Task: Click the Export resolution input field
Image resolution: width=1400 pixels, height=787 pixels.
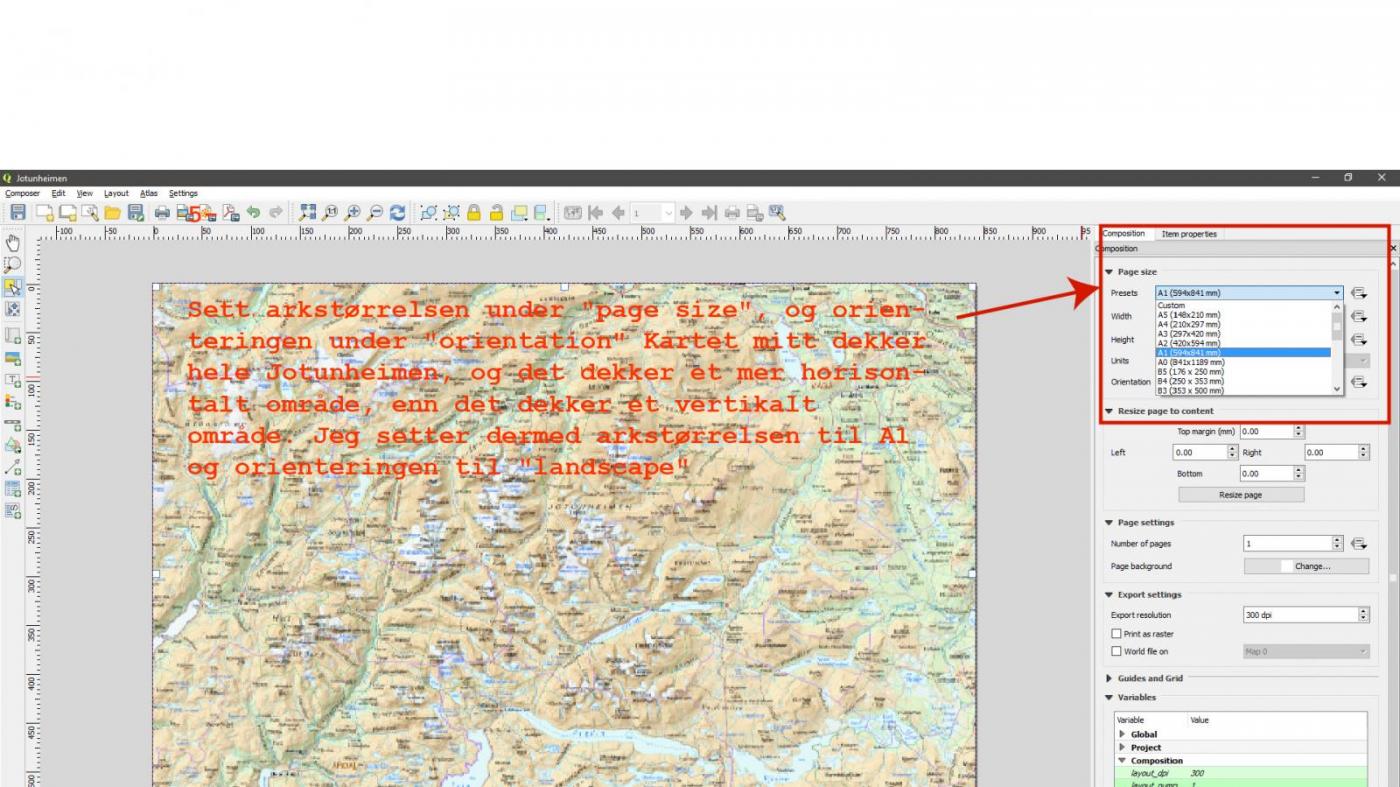Action: click(x=1299, y=615)
